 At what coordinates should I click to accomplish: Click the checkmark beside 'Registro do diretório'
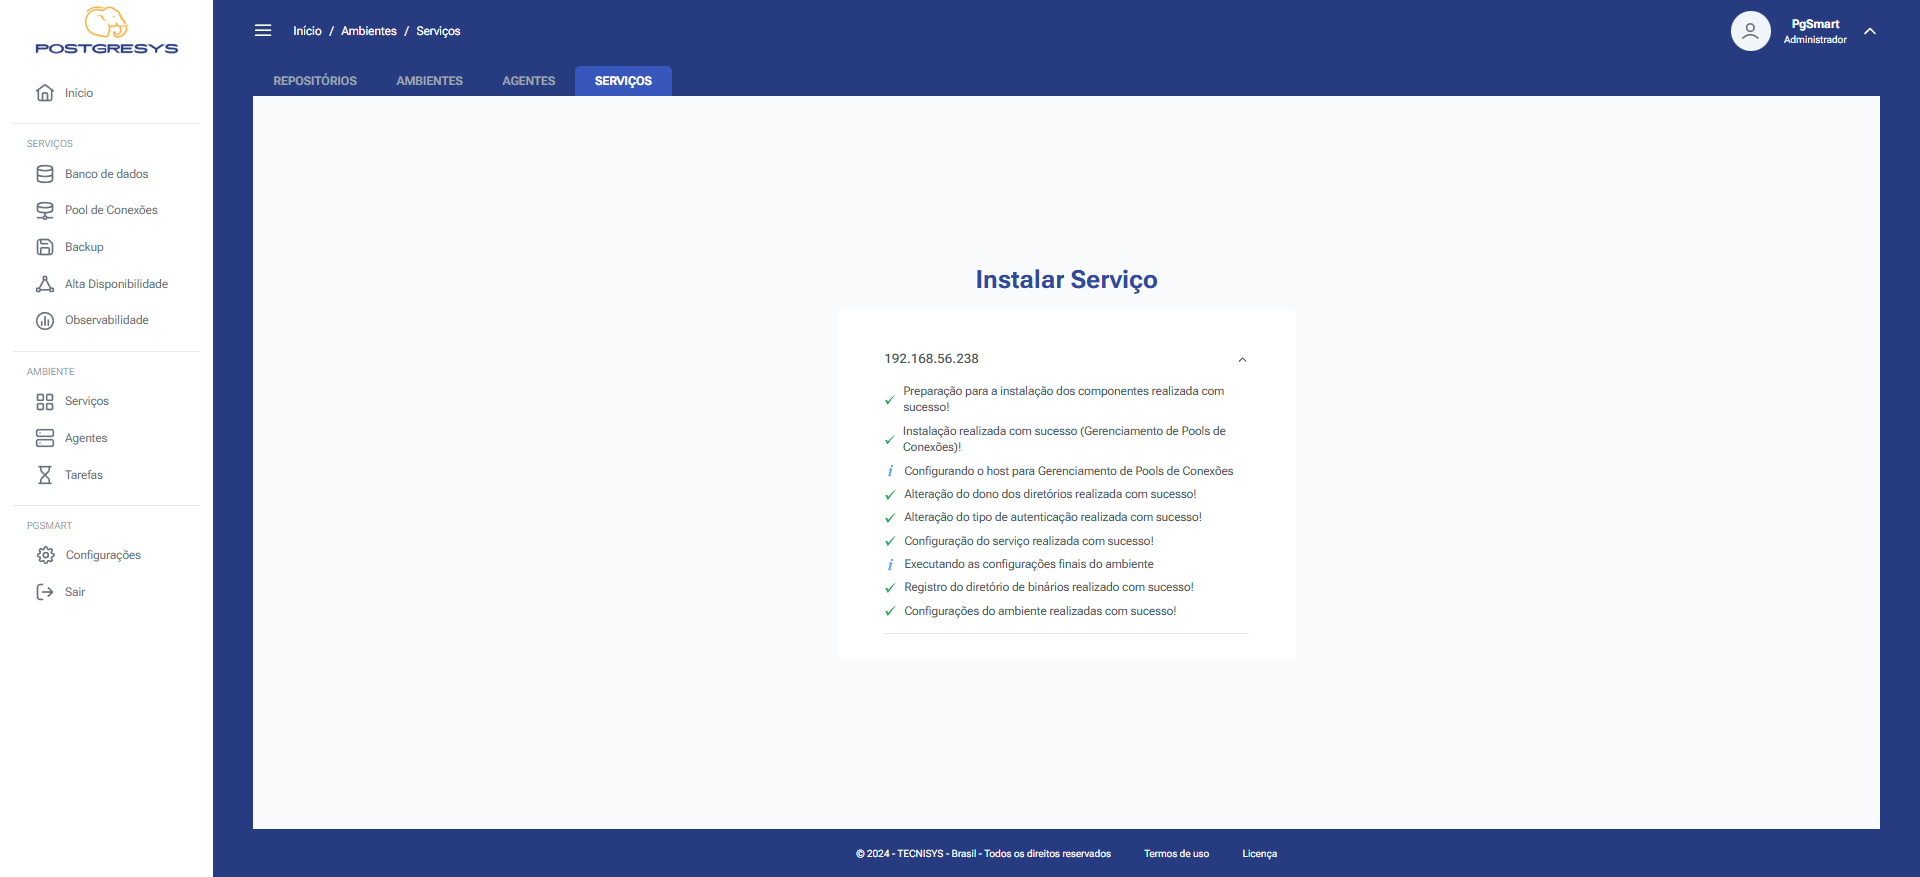click(889, 588)
